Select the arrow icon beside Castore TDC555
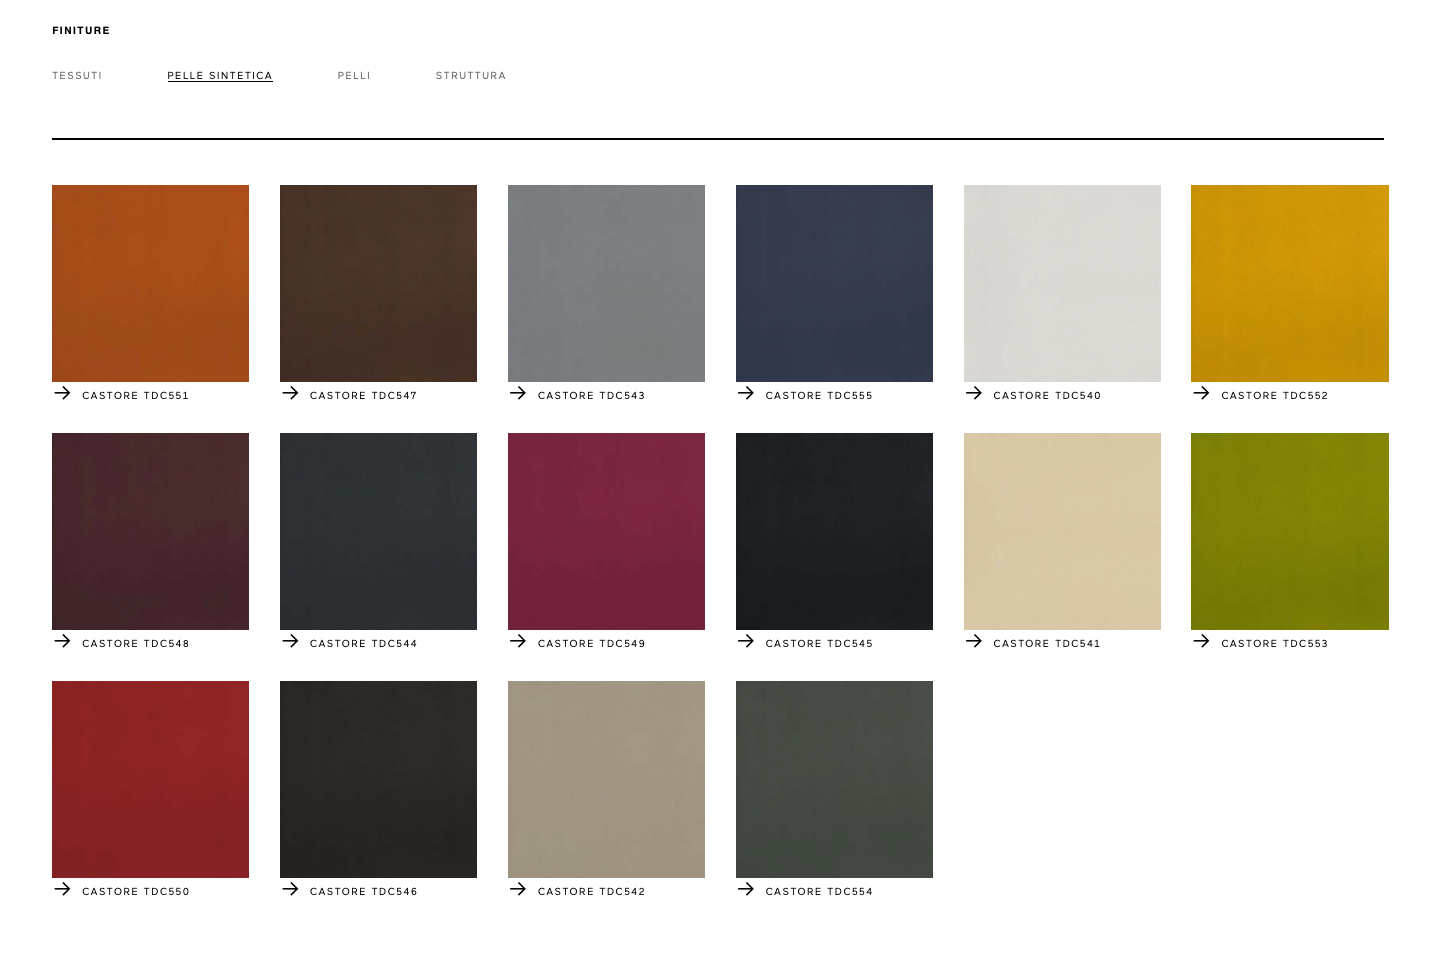 pos(746,394)
